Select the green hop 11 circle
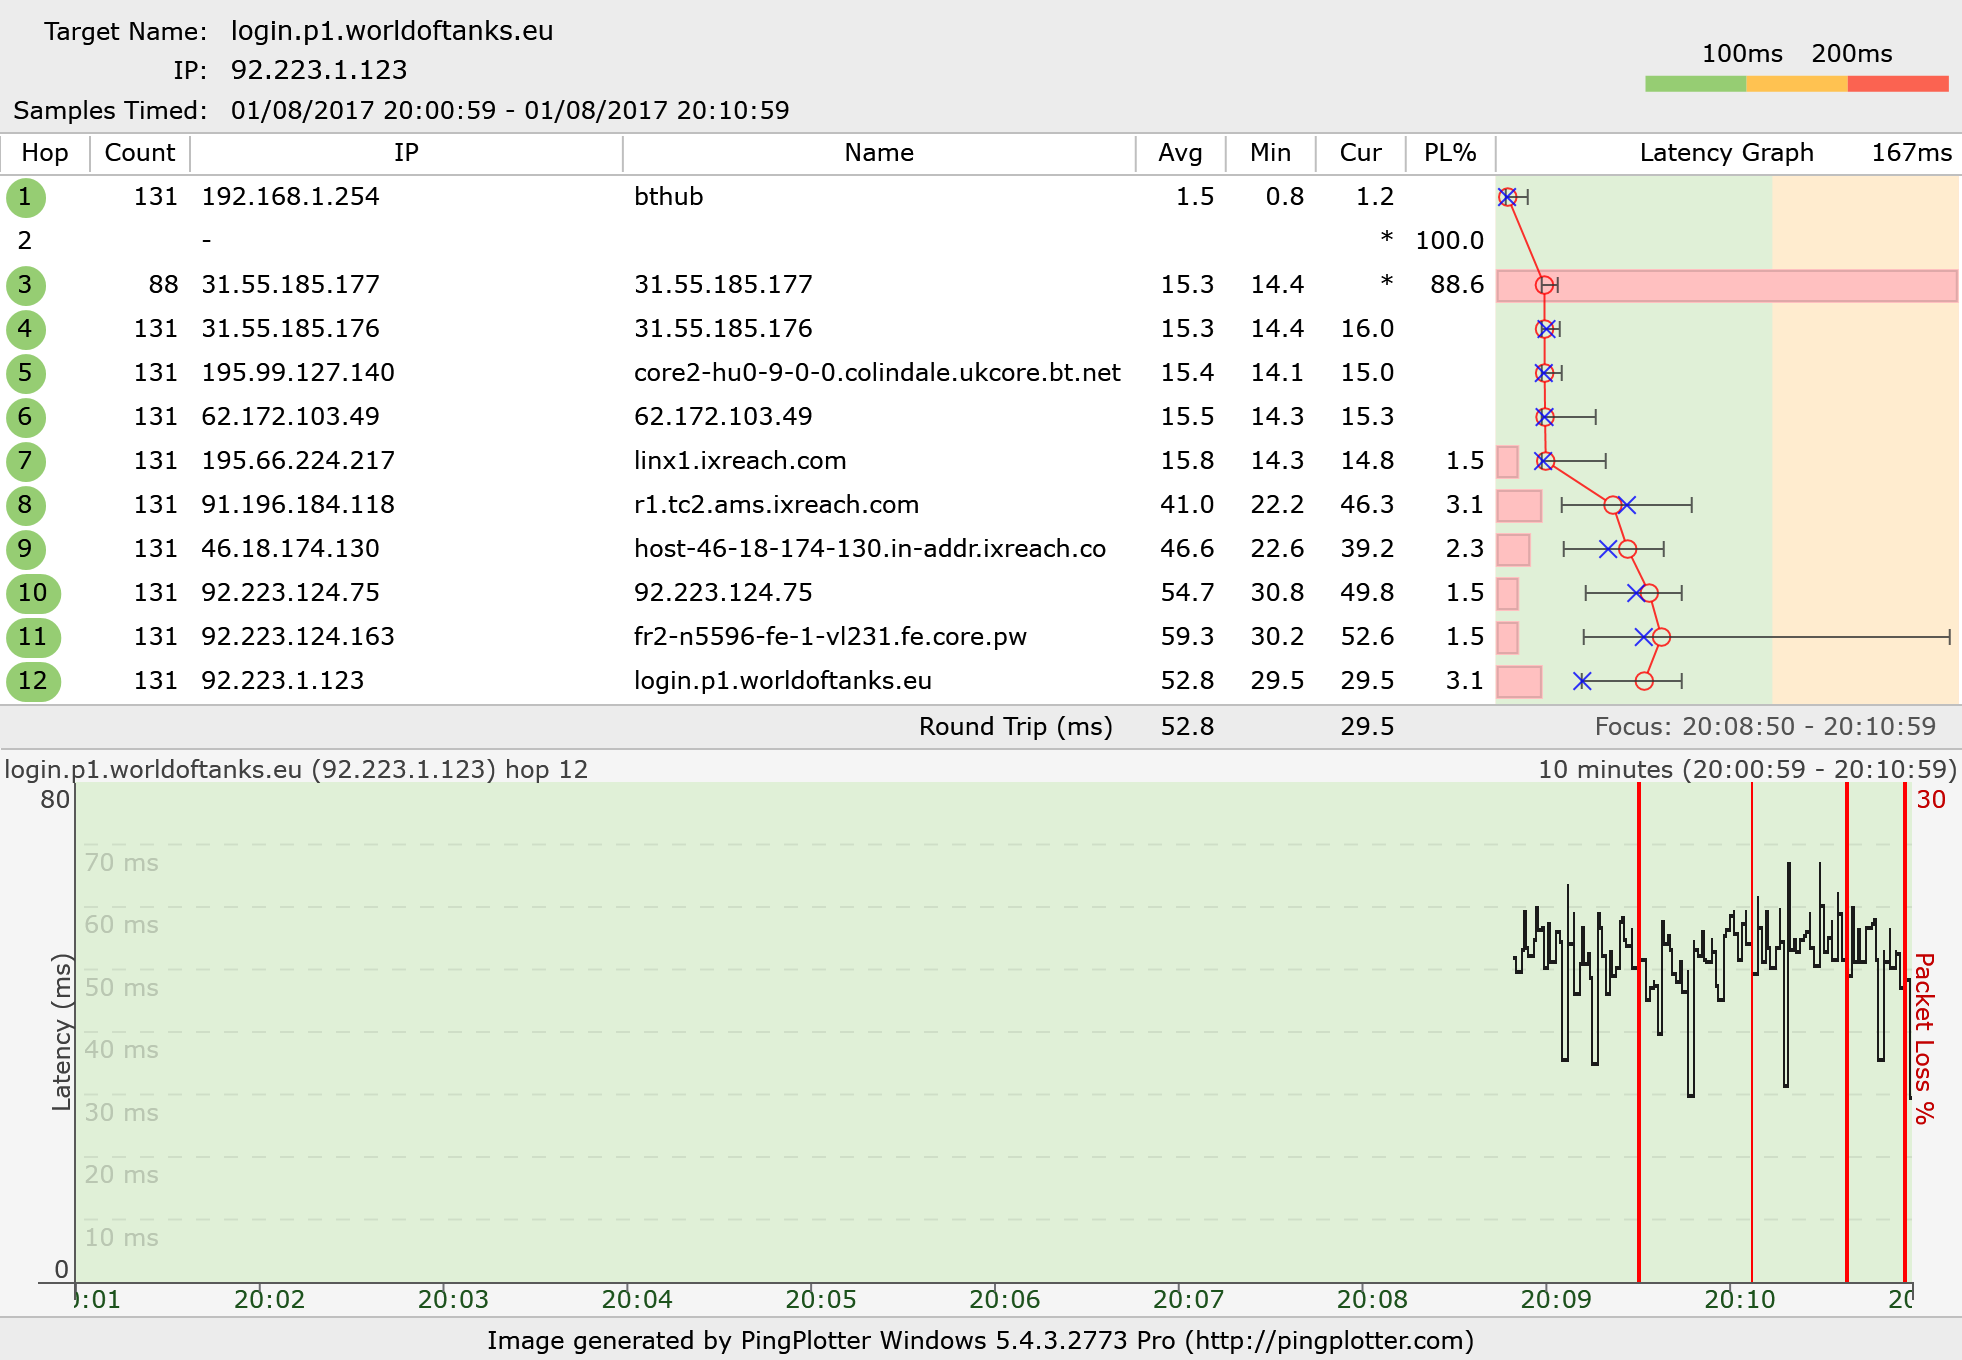Image resolution: width=1962 pixels, height=1360 pixels. point(33,637)
